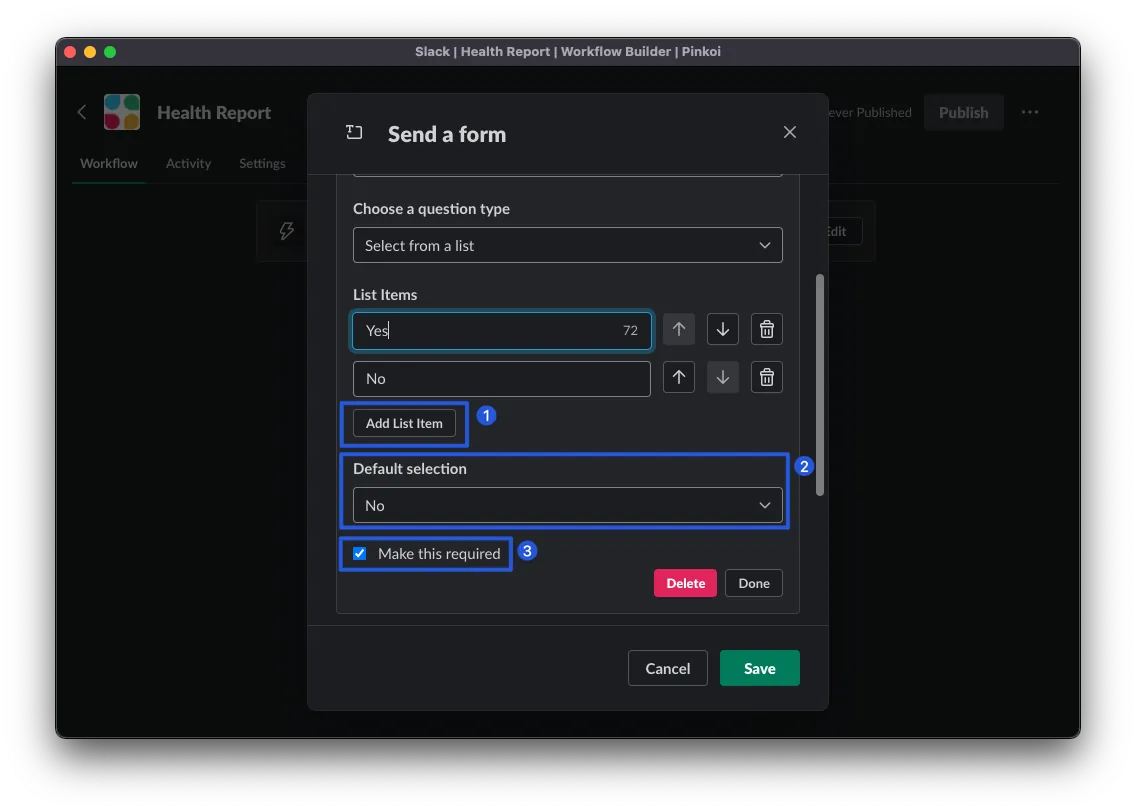Move the No list item up
This screenshot has width=1136, height=812.
(678, 378)
